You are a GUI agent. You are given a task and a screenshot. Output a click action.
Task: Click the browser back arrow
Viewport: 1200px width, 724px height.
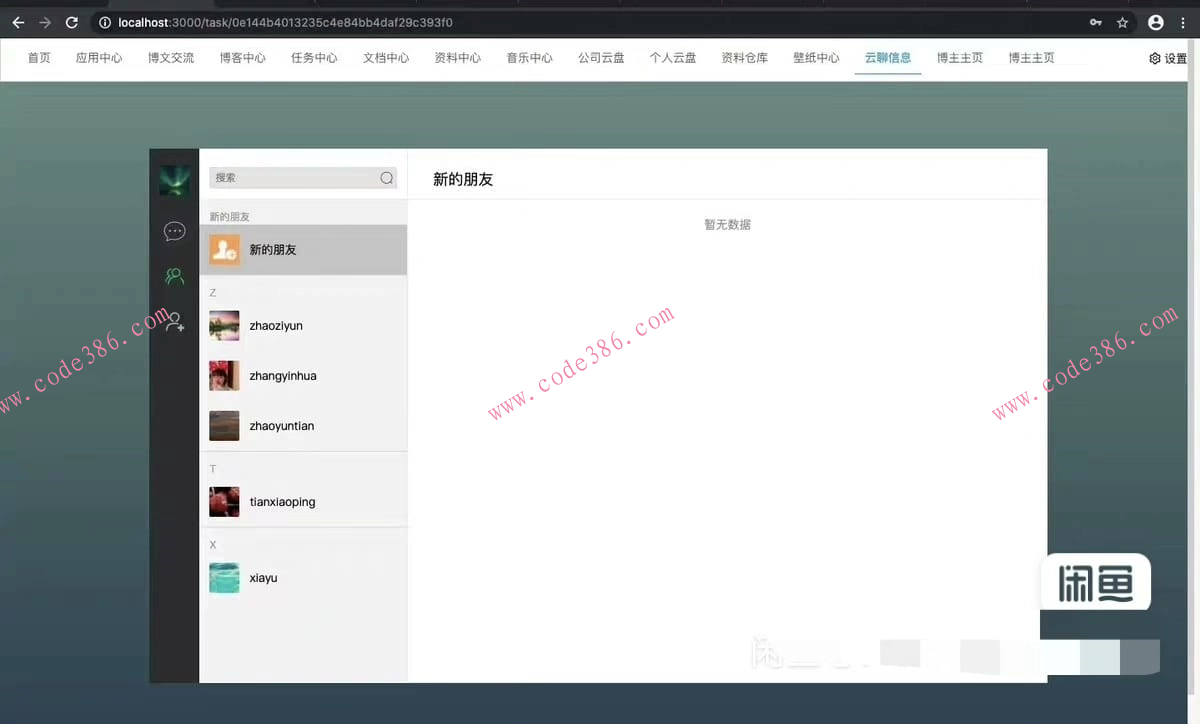point(18,22)
